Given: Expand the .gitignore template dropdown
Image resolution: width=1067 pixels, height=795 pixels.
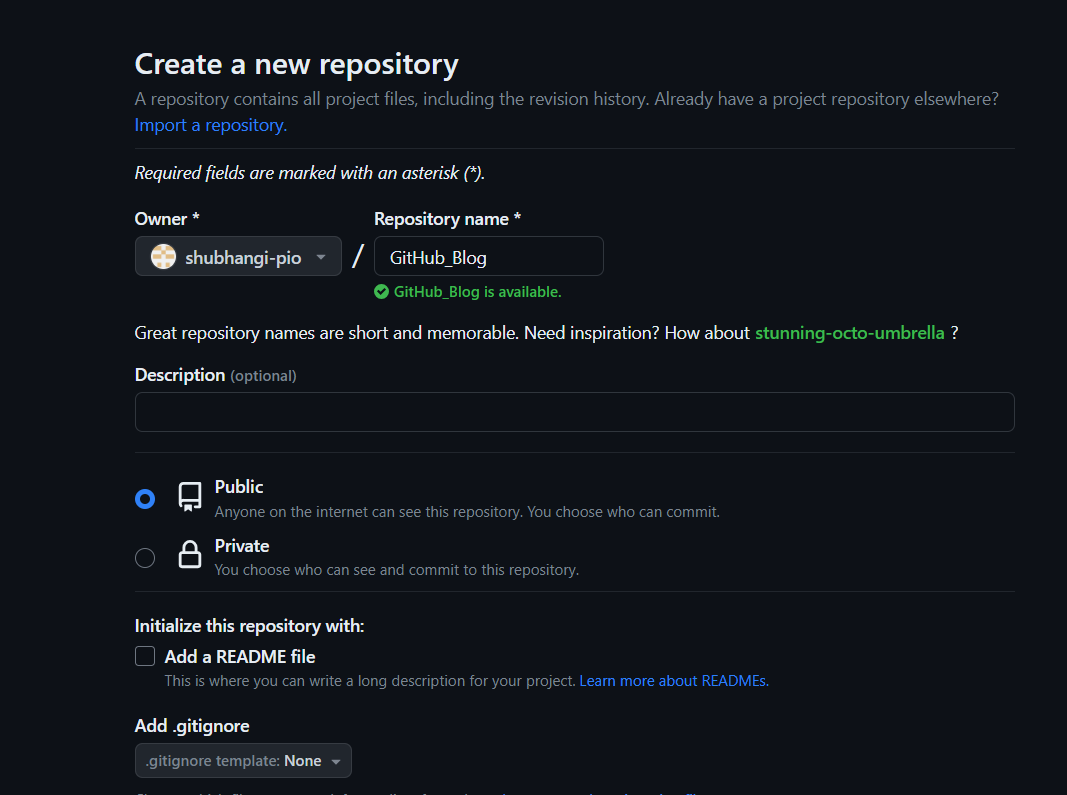Looking at the screenshot, I should (243, 761).
